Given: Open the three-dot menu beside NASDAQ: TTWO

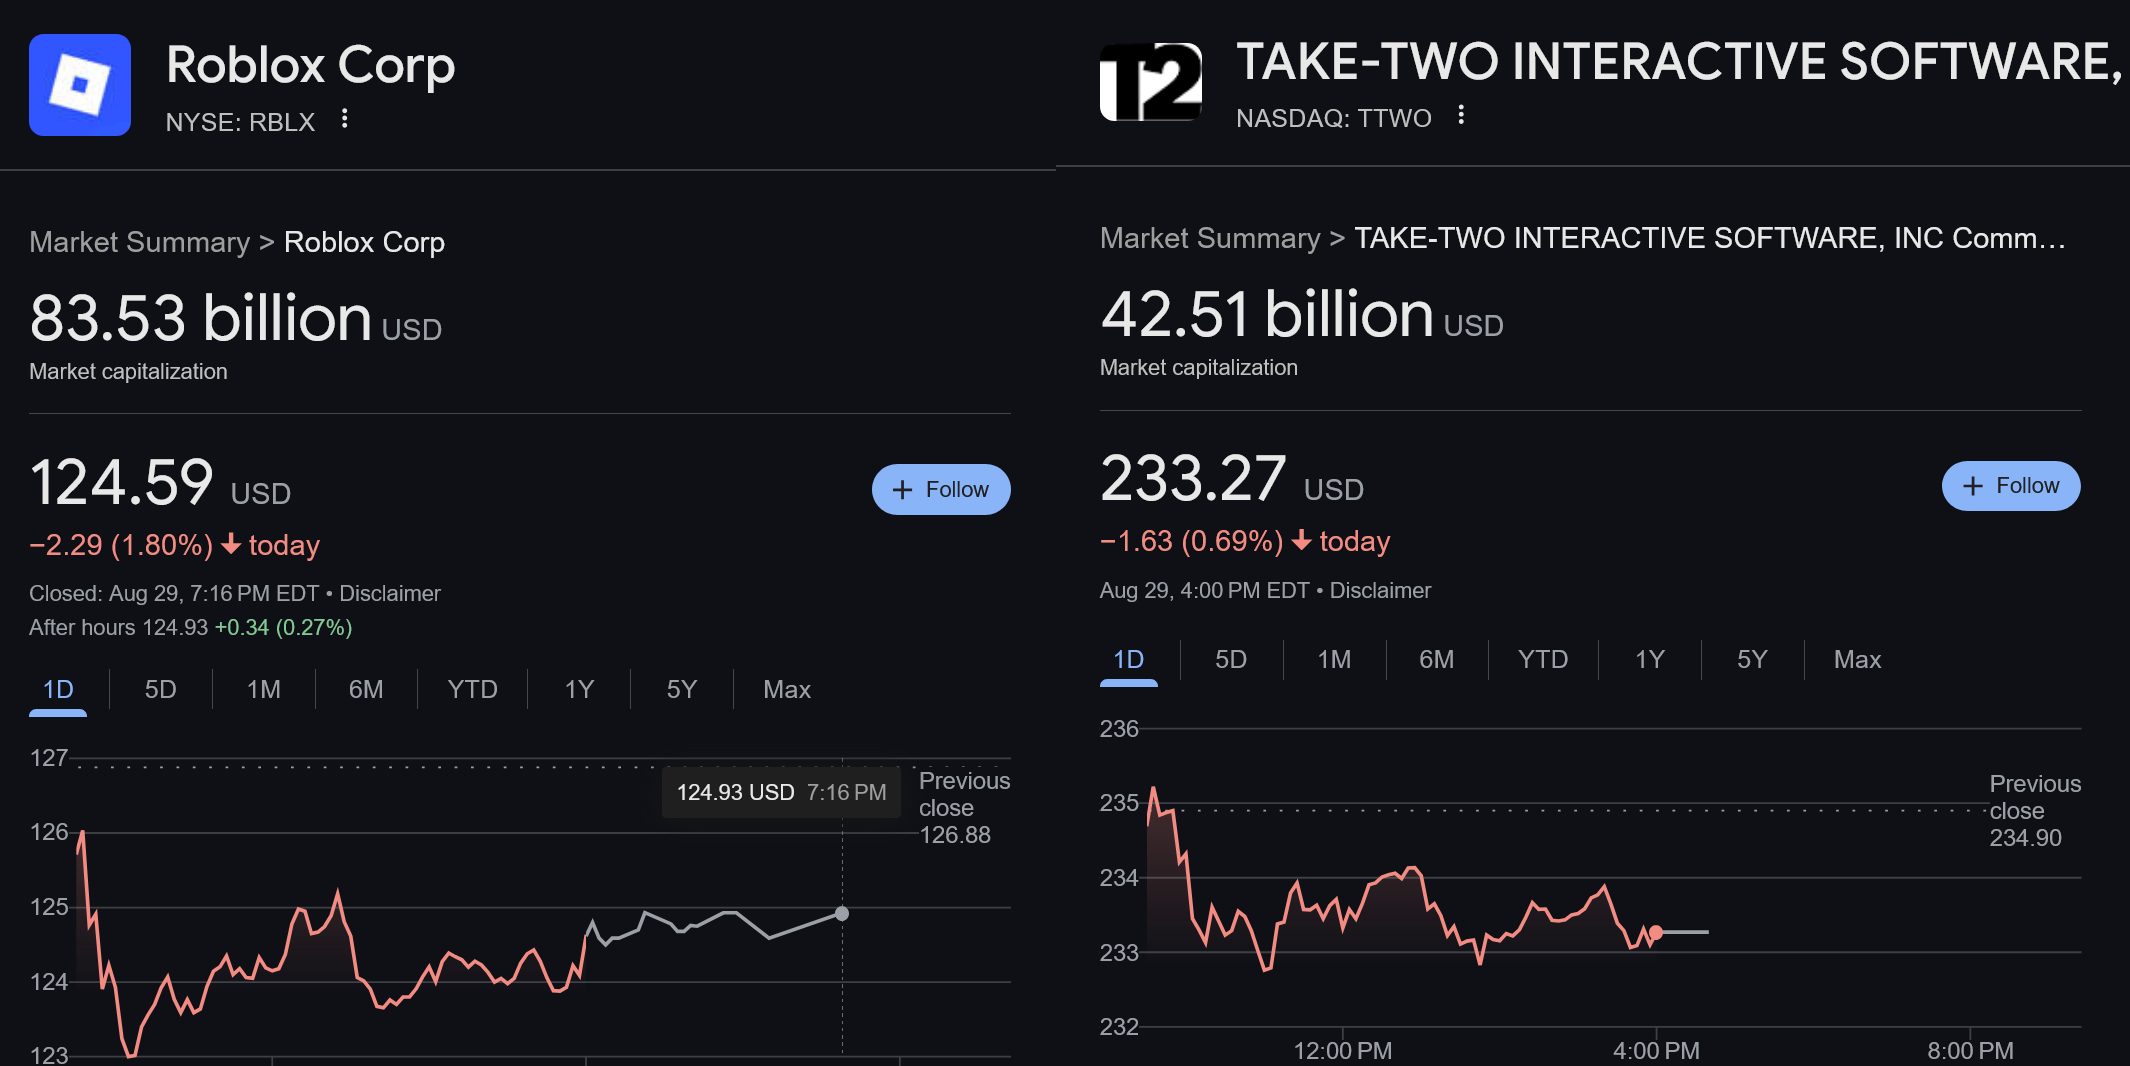Looking at the screenshot, I should pos(1461,115).
